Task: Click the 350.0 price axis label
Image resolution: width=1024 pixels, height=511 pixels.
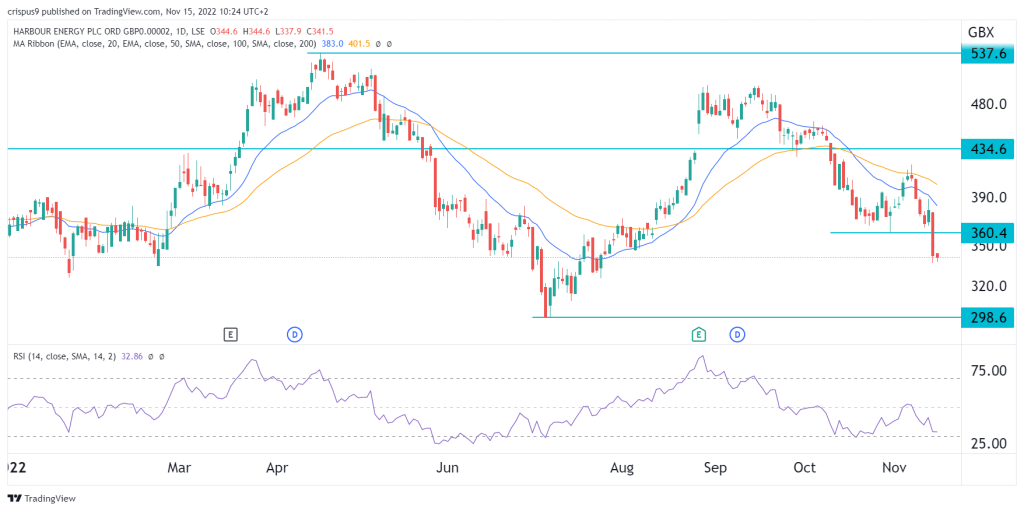Action: click(987, 246)
